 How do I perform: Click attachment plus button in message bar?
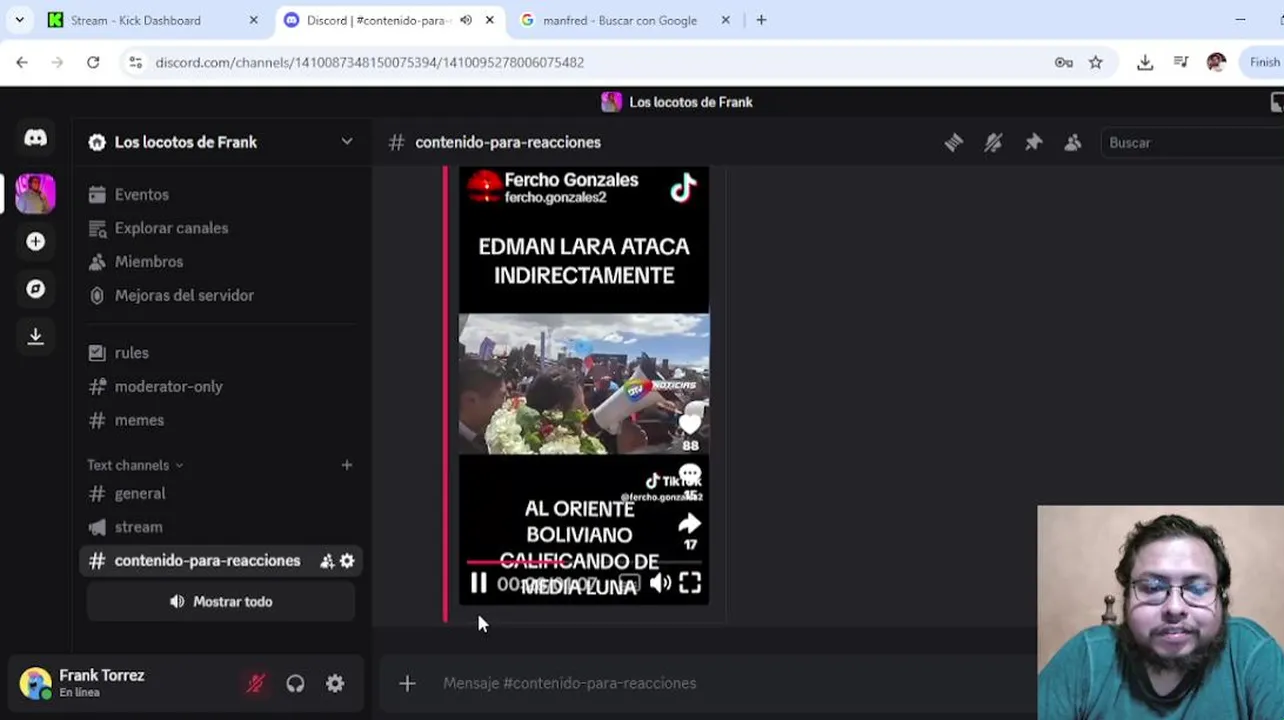tap(407, 684)
